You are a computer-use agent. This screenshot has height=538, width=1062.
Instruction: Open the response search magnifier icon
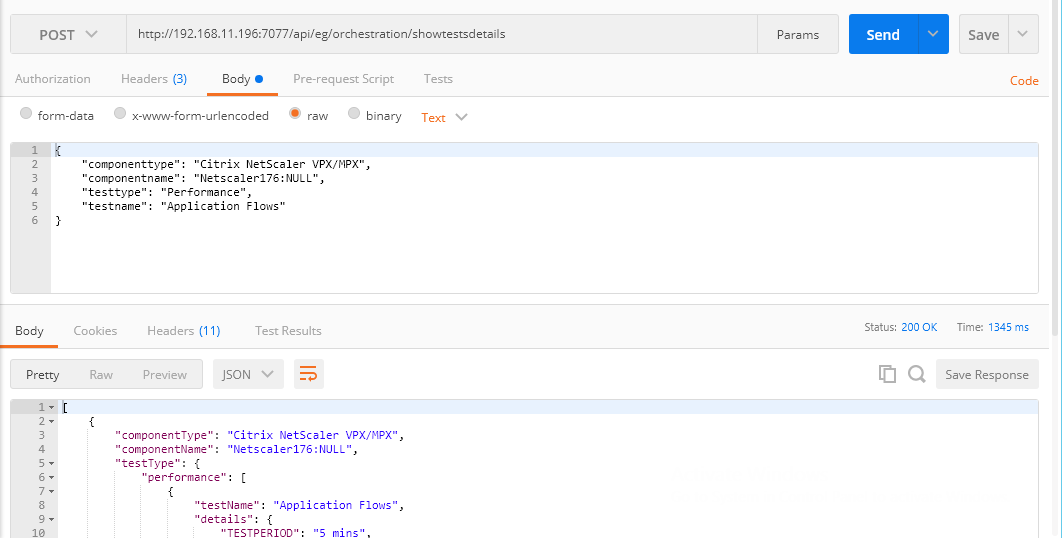click(x=916, y=374)
